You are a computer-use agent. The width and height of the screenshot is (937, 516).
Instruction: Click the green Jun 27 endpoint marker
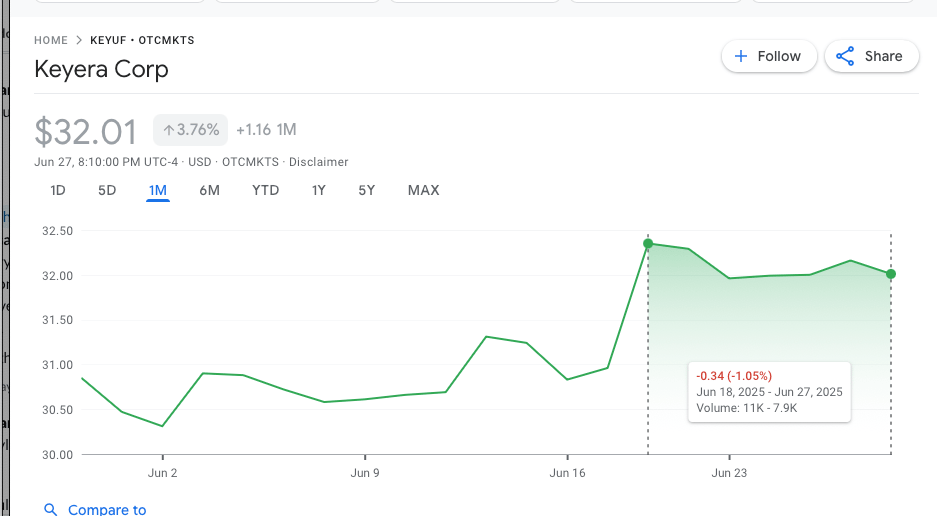point(891,274)
